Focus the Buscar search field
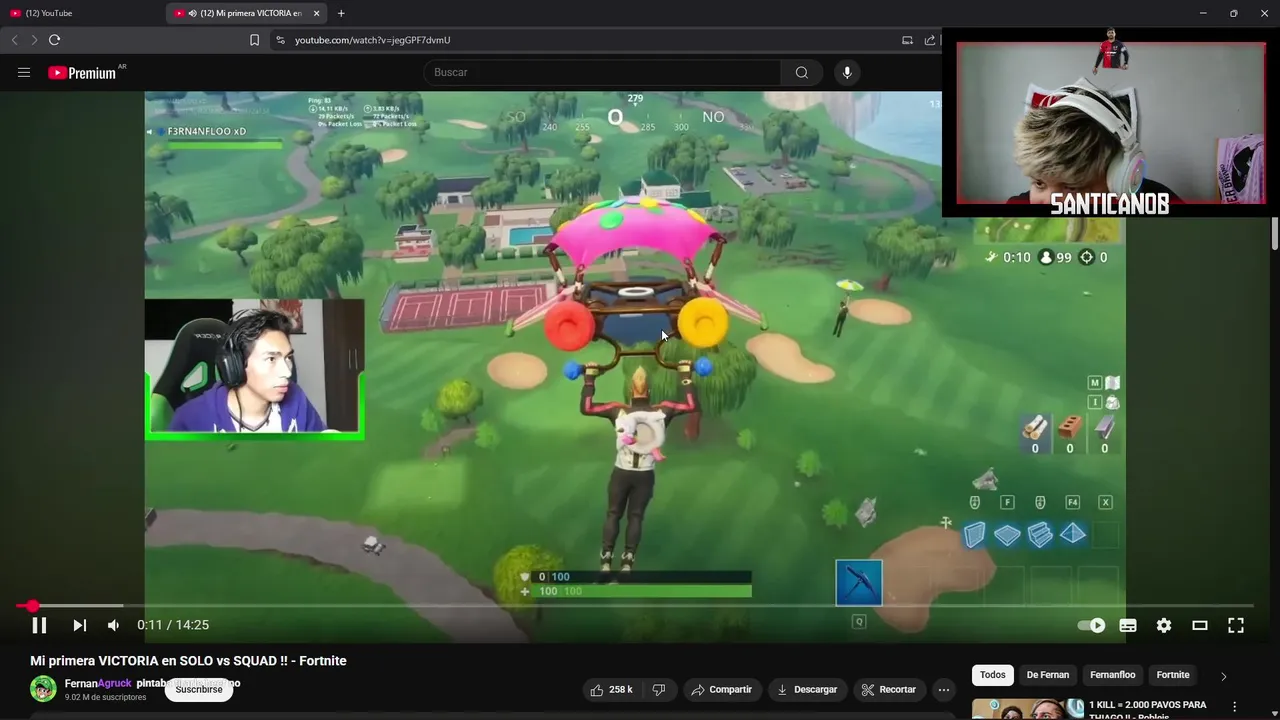This screenshot has width=1280, height=720. pos(602,72)
